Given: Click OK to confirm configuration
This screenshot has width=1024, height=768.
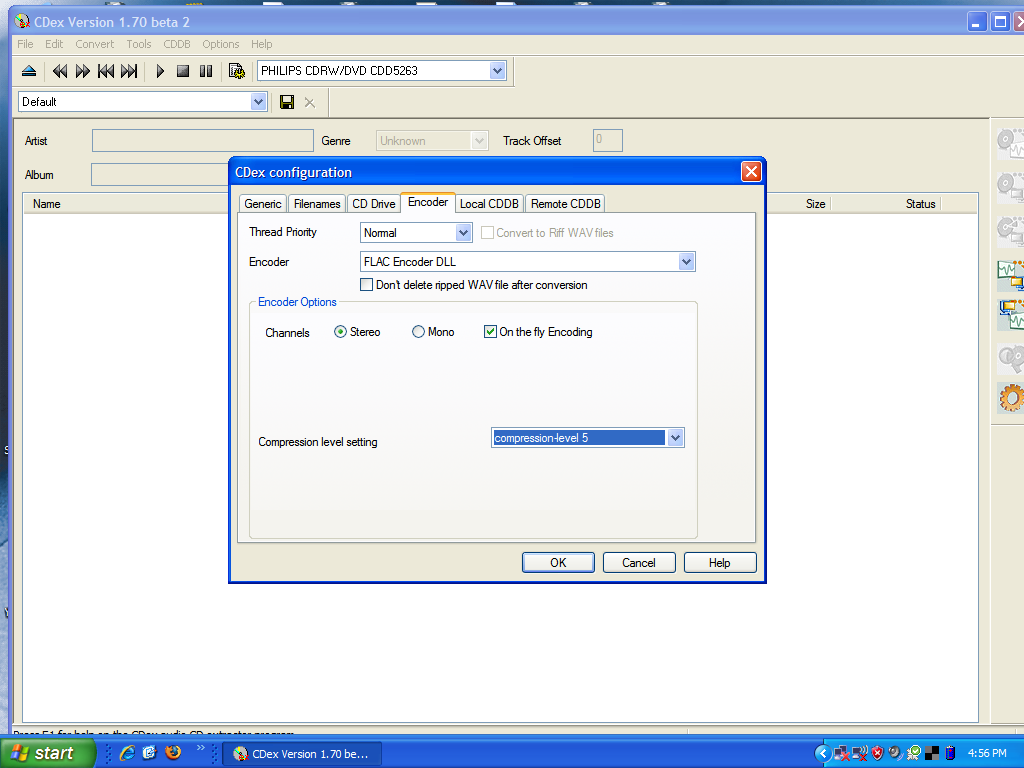Looking at the screenshot, I should click(558, 563).
